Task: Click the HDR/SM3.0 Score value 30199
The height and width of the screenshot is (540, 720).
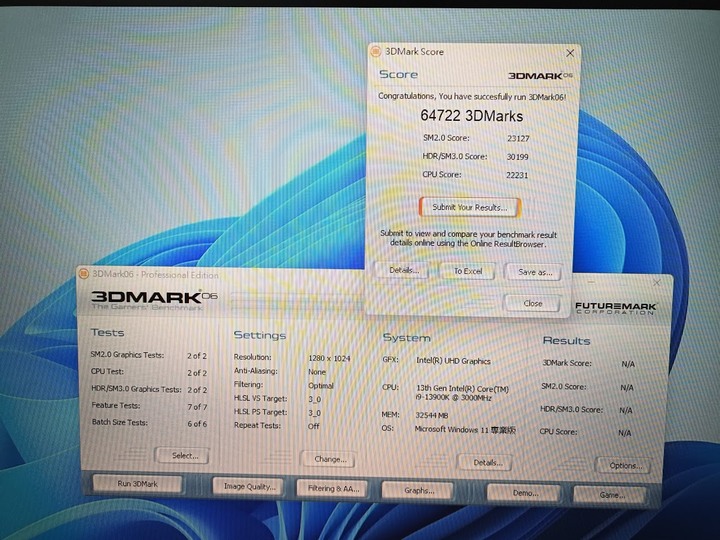Action: (518, 157)
